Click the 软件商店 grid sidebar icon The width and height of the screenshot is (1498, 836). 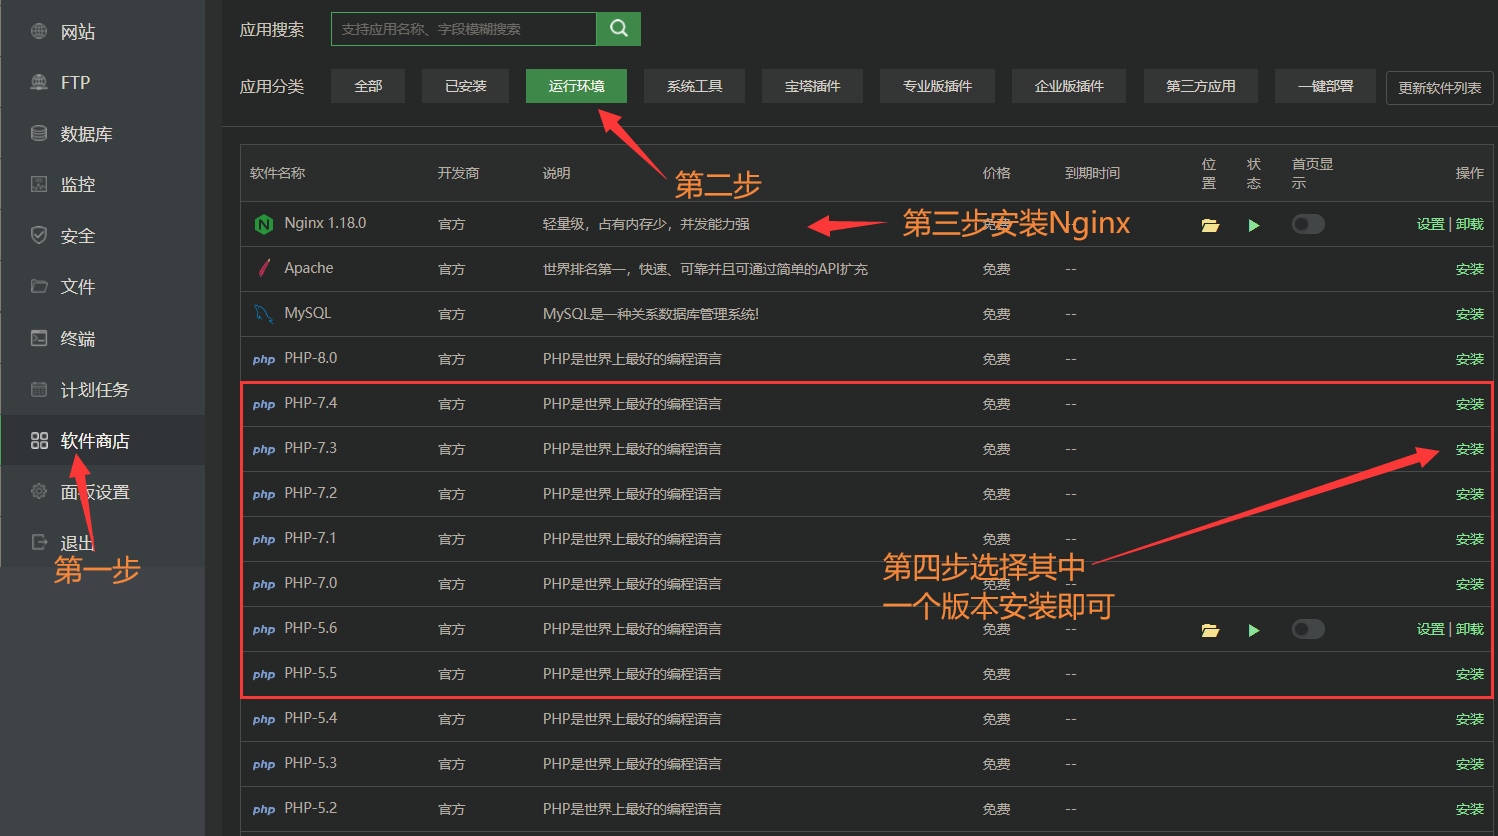tap(39, 440)
